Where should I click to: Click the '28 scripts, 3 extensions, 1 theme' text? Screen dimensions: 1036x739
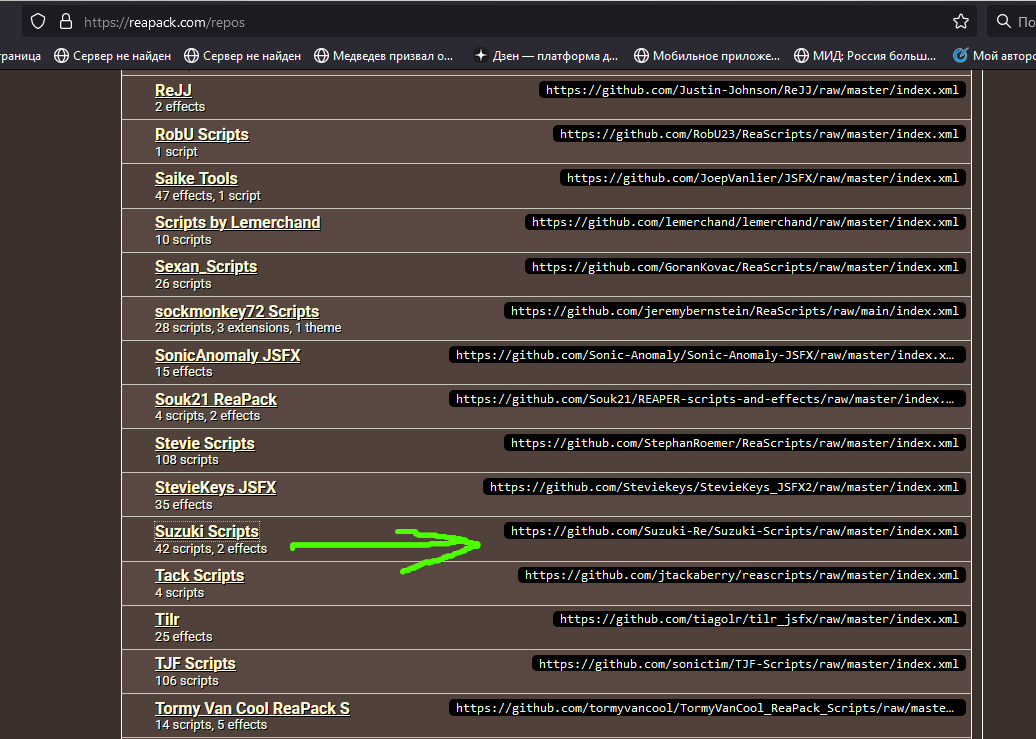pyautogui.click(x=248, y=328)
